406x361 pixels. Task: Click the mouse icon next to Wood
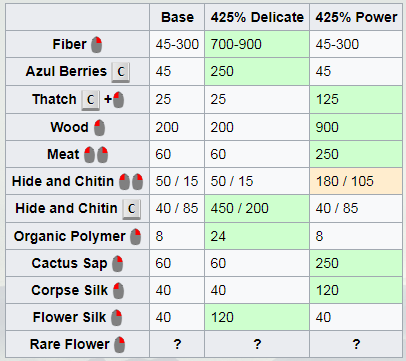[99, 128]
